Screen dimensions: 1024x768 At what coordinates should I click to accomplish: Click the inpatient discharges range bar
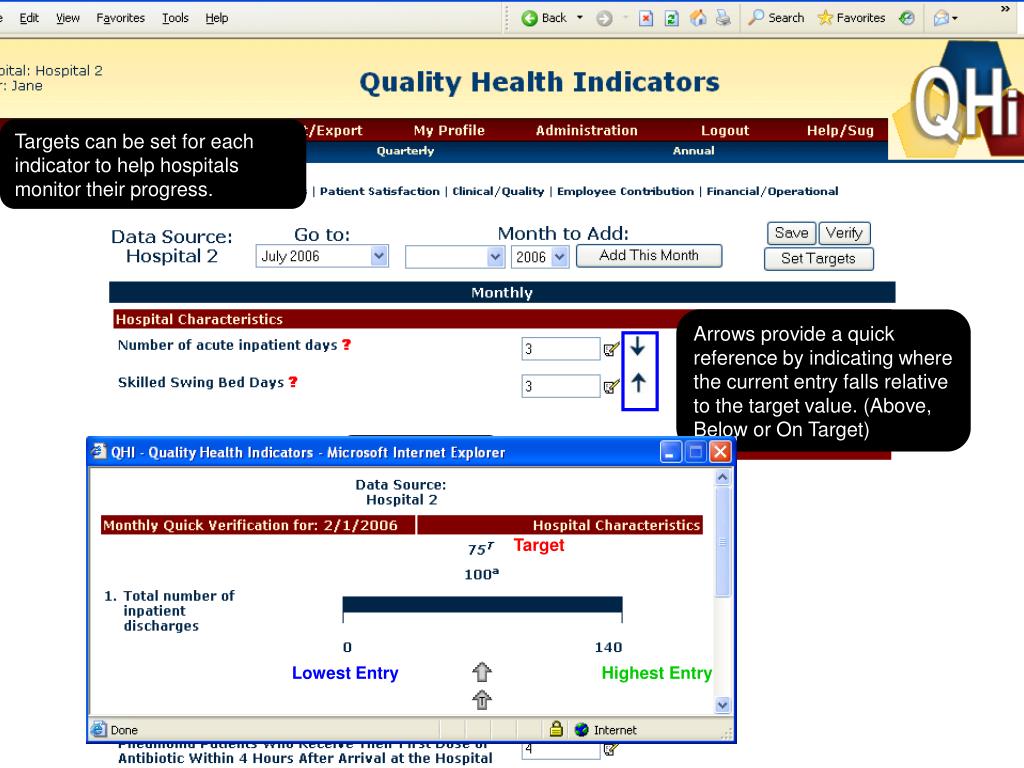[x=482, y=605]
